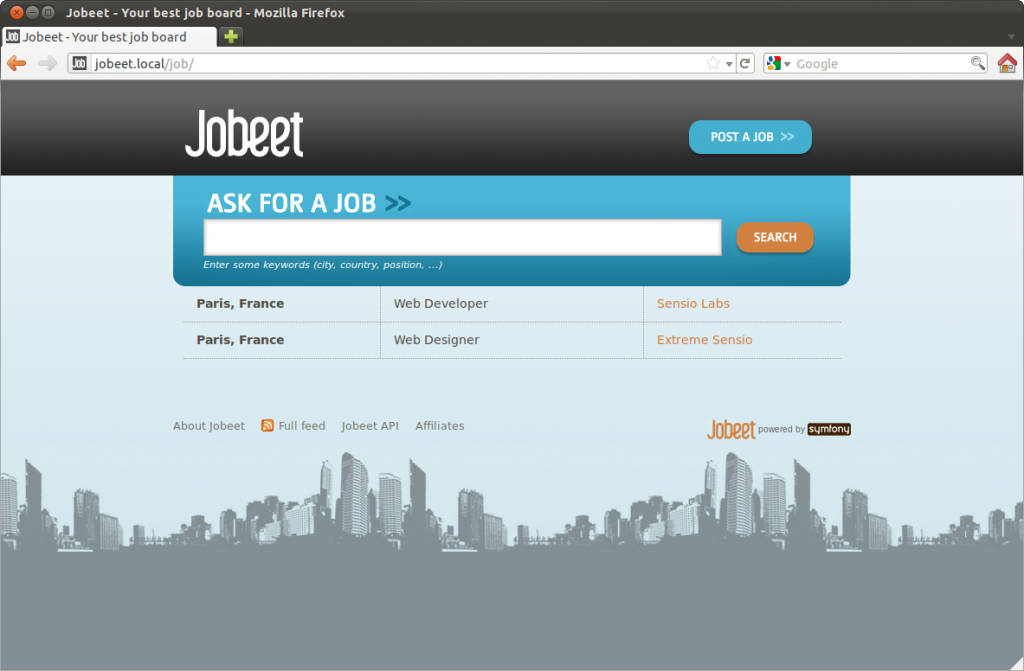
Task: Click the symfony logo in the footer
Action: click(x=828, y=430)
